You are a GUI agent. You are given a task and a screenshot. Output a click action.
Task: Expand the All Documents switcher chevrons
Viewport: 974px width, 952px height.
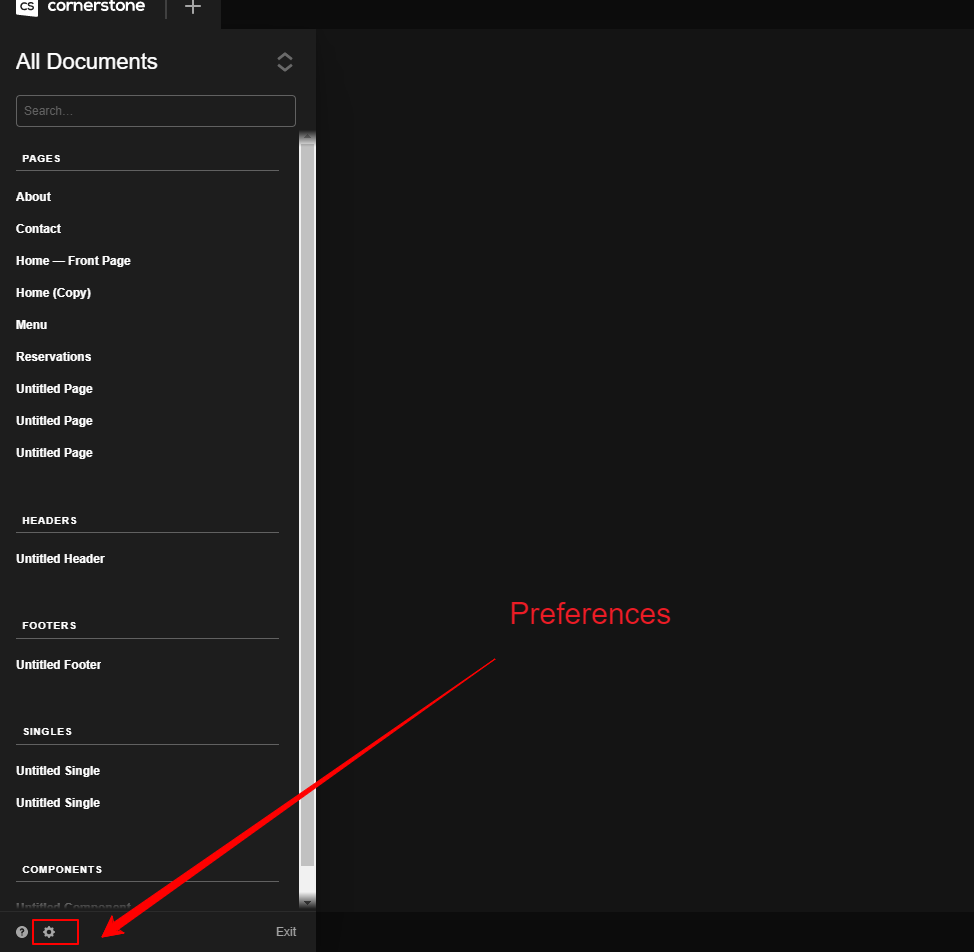pyautogui.click(x=285, y=62)
